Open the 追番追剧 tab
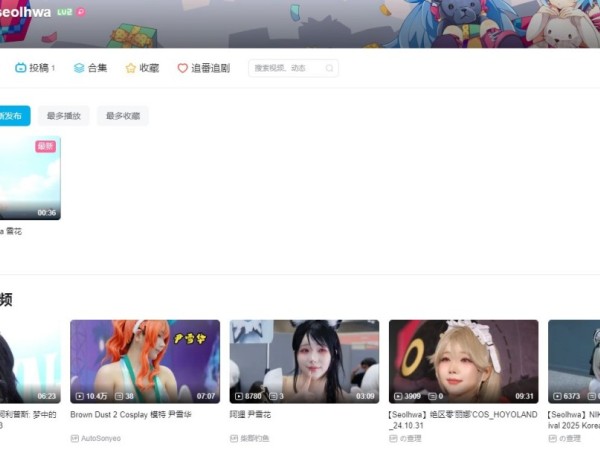 pyautogui.click(x=204, y=68)
